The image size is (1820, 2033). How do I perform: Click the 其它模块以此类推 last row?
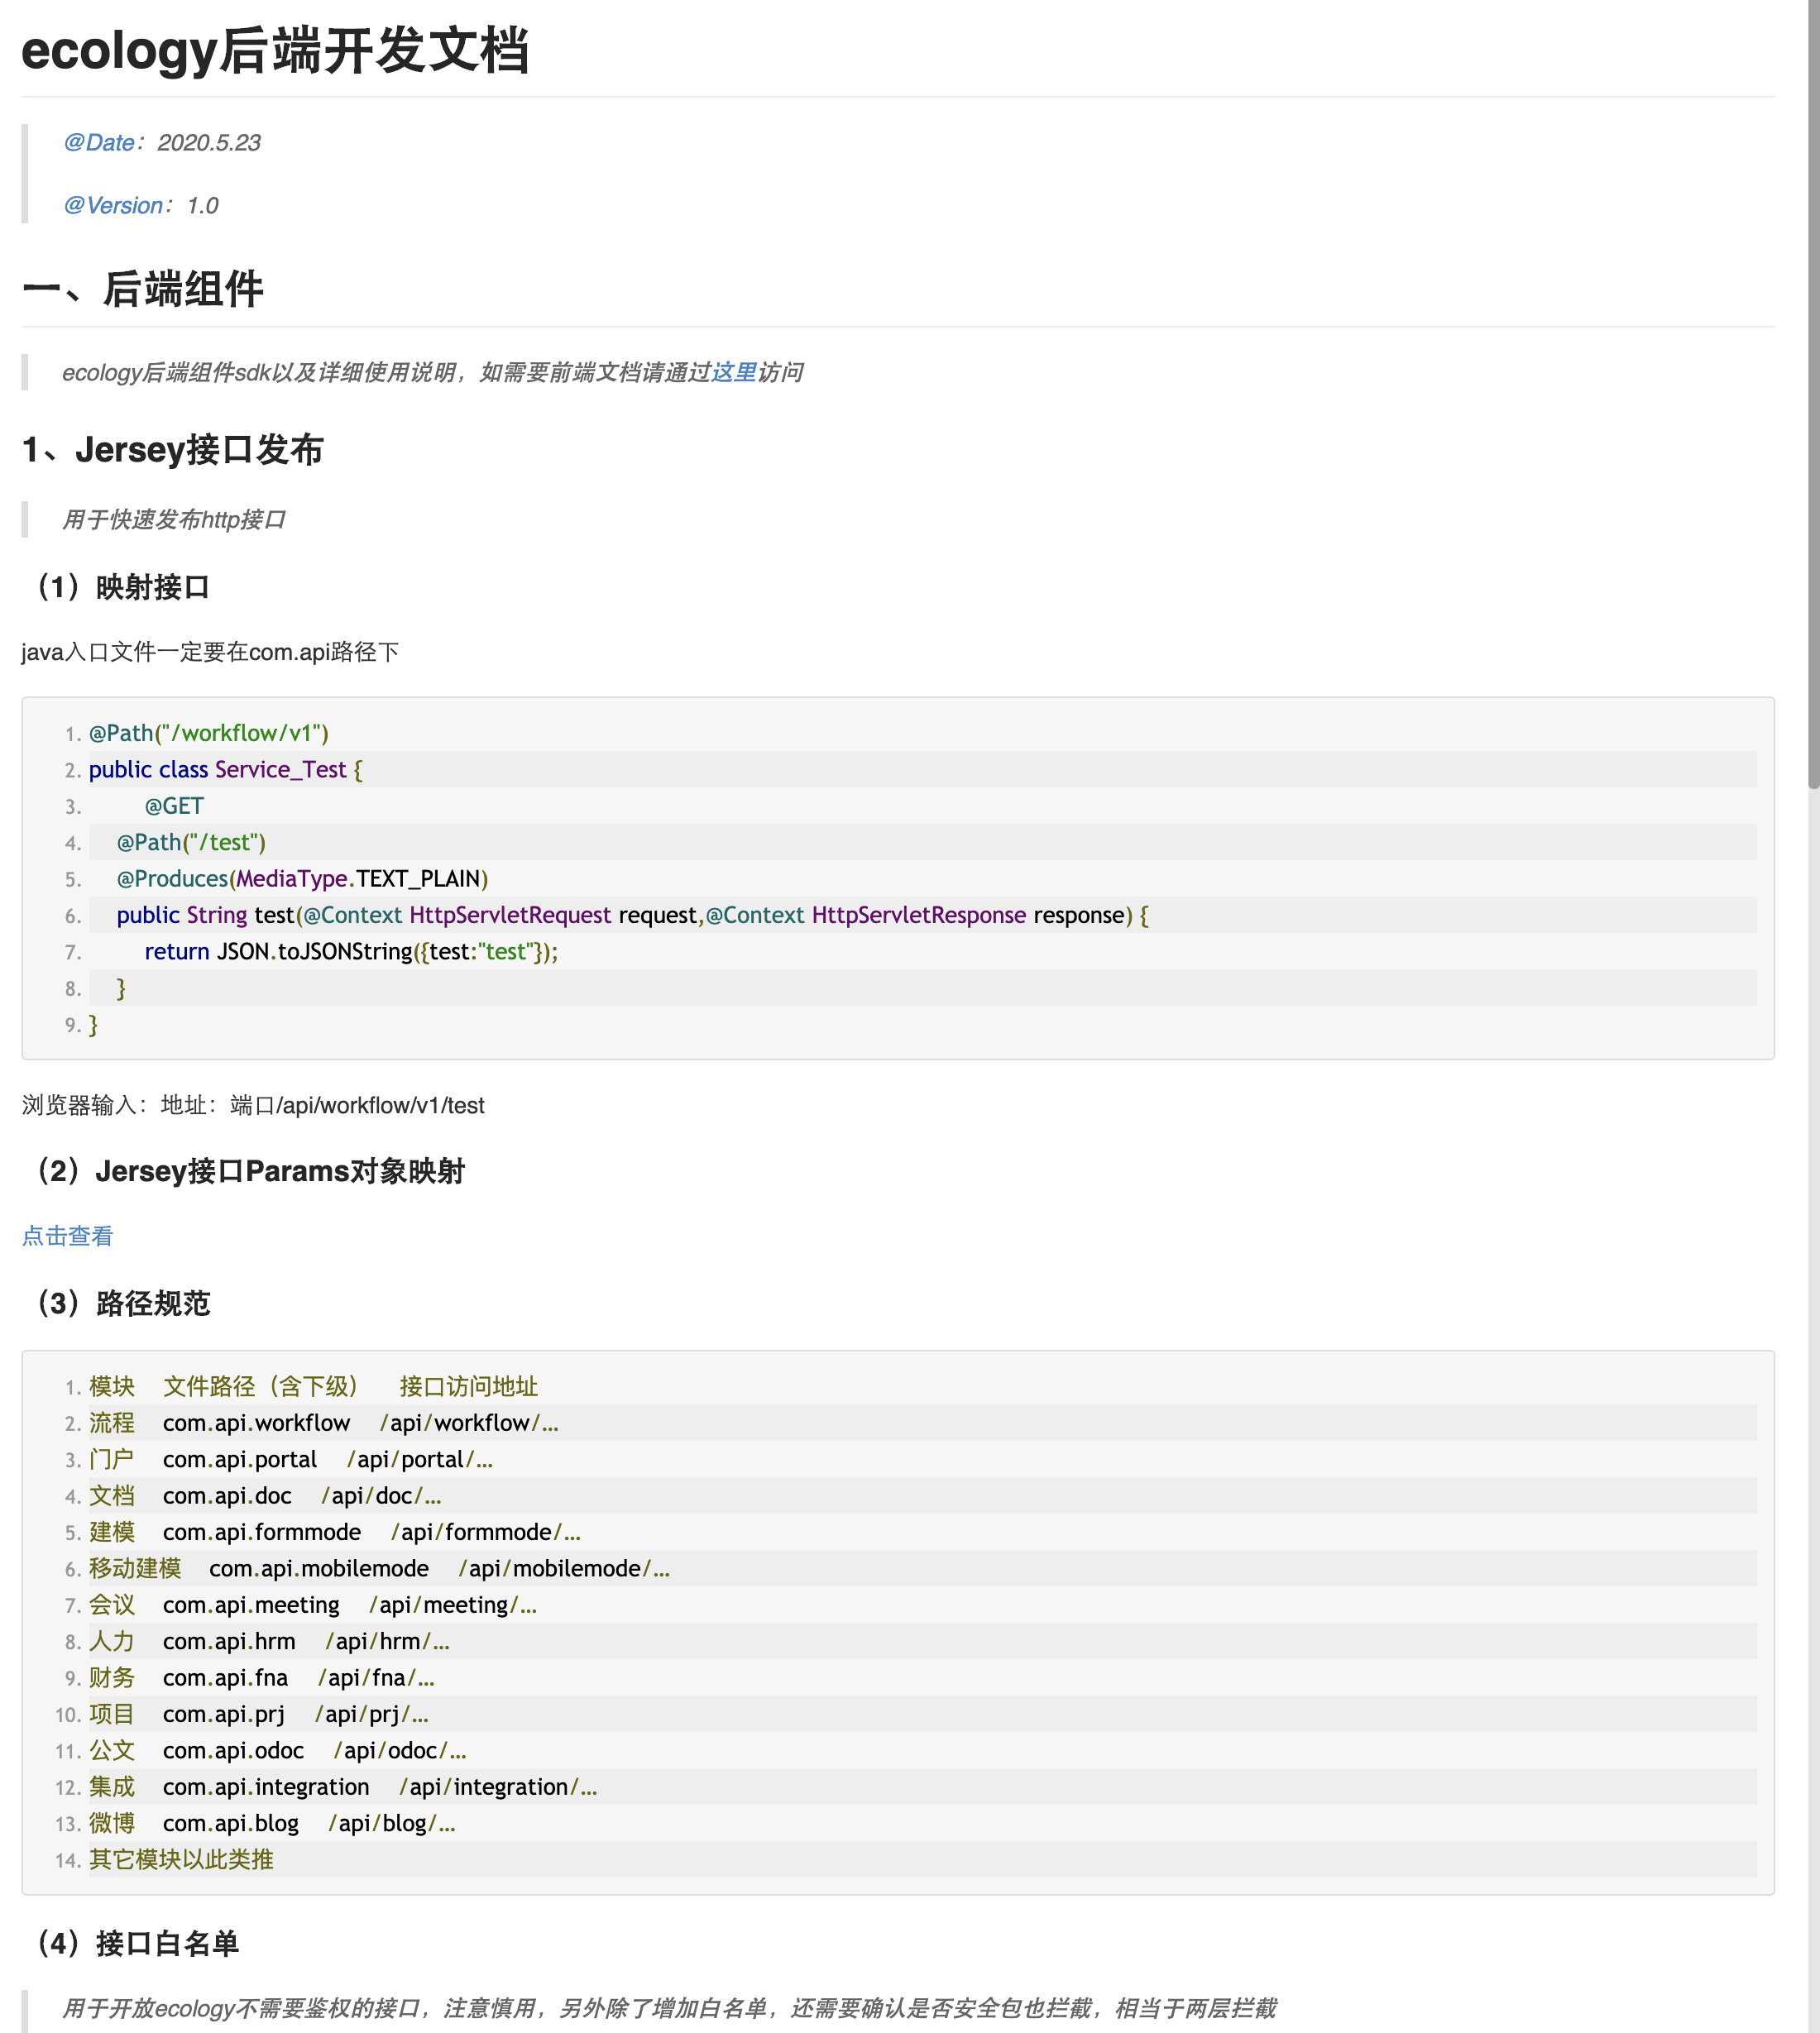click(x=181, y=1860)
